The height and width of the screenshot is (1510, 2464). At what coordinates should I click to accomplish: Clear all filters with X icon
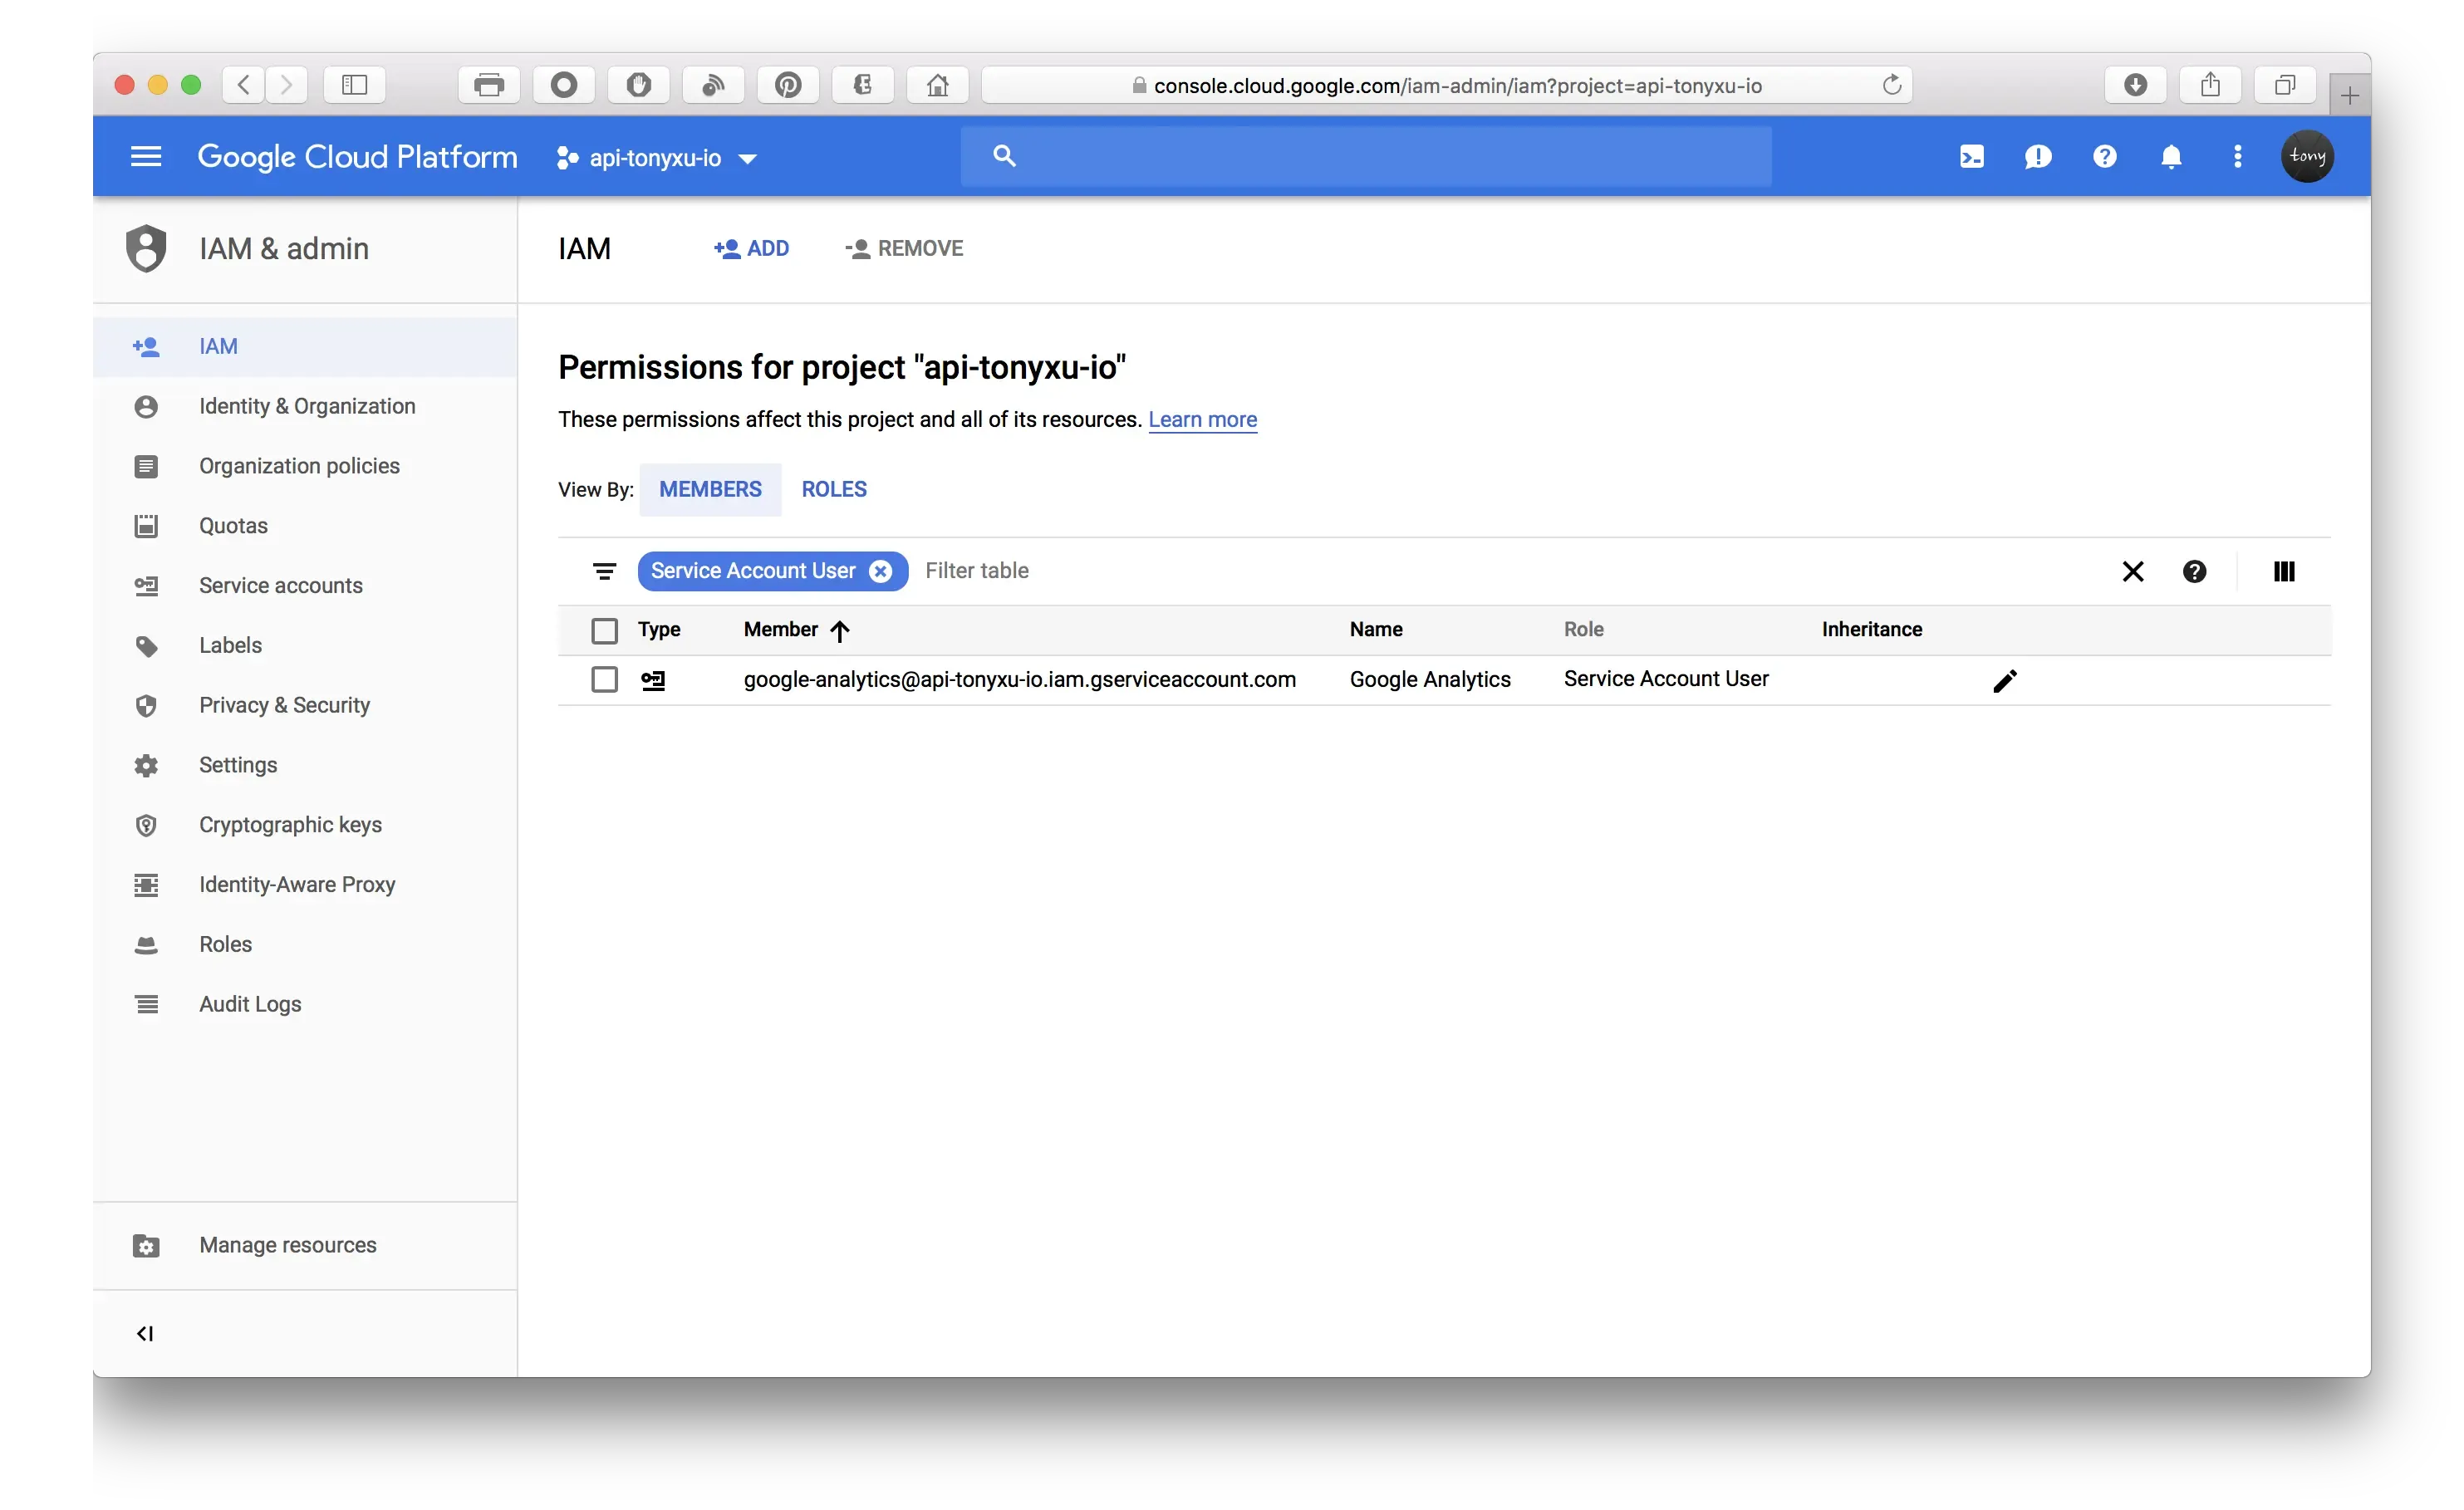point(2132,571)
